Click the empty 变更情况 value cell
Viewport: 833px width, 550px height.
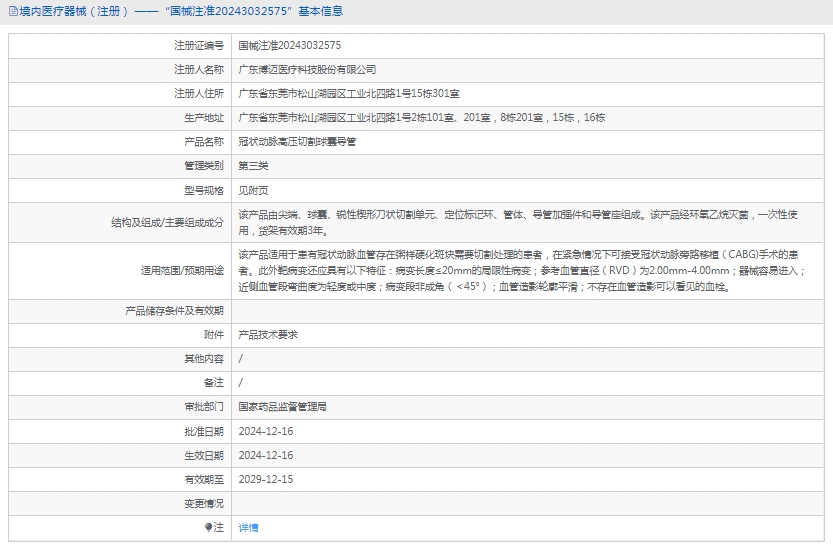pyautogui.click(x=528, y=503)
